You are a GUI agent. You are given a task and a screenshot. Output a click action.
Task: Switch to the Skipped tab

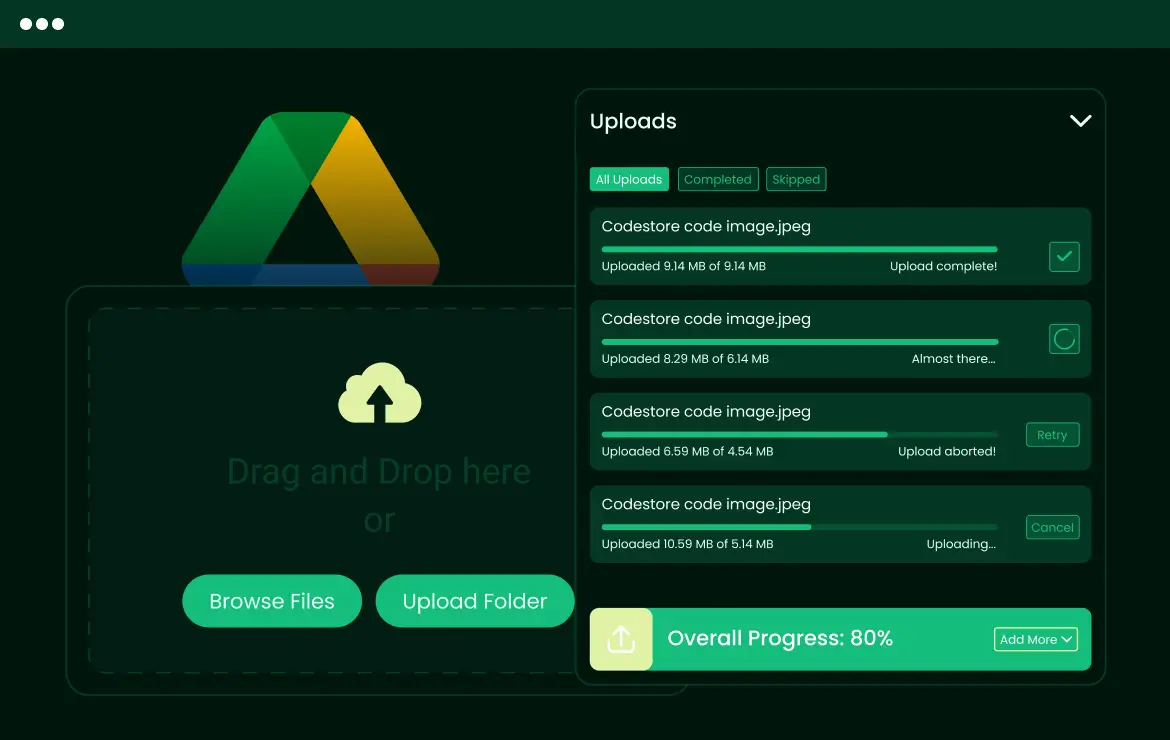tap(796, 179)
